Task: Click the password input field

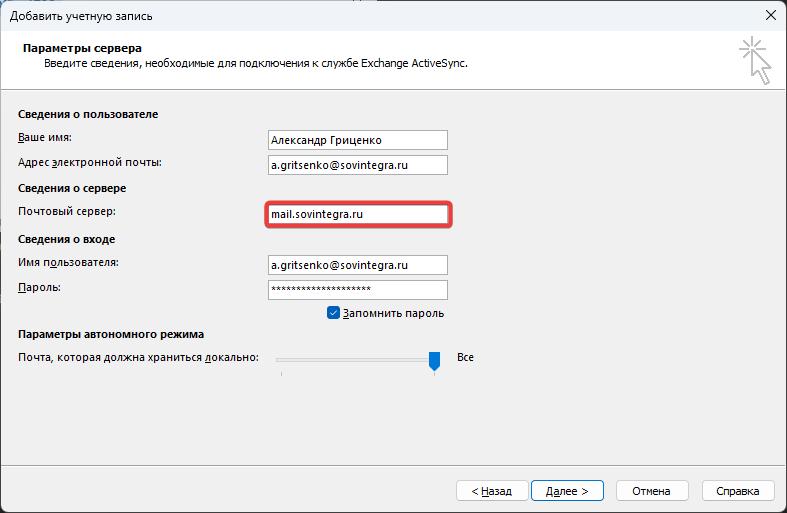Action: tap(358, 290)
